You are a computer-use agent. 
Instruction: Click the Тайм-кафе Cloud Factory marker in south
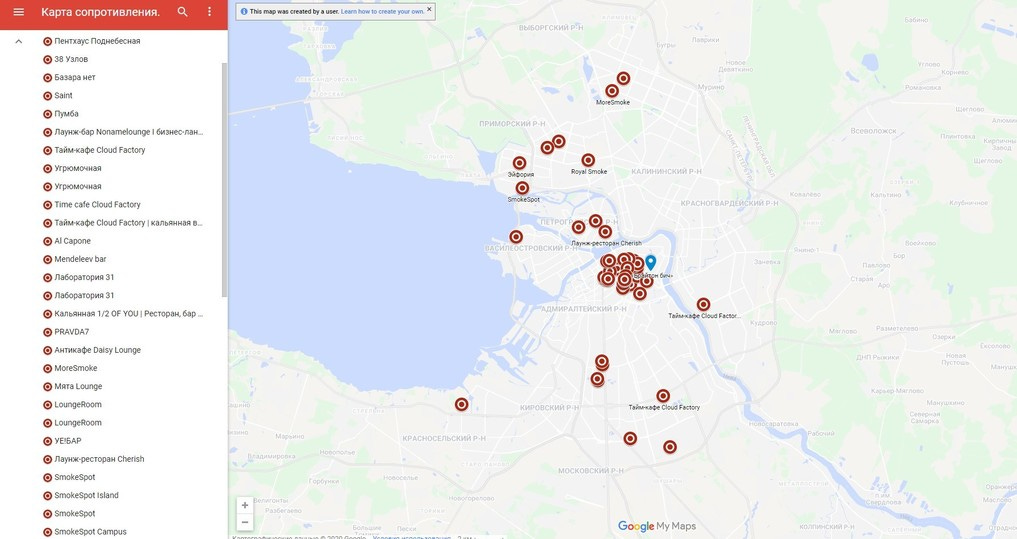(663, 396)
